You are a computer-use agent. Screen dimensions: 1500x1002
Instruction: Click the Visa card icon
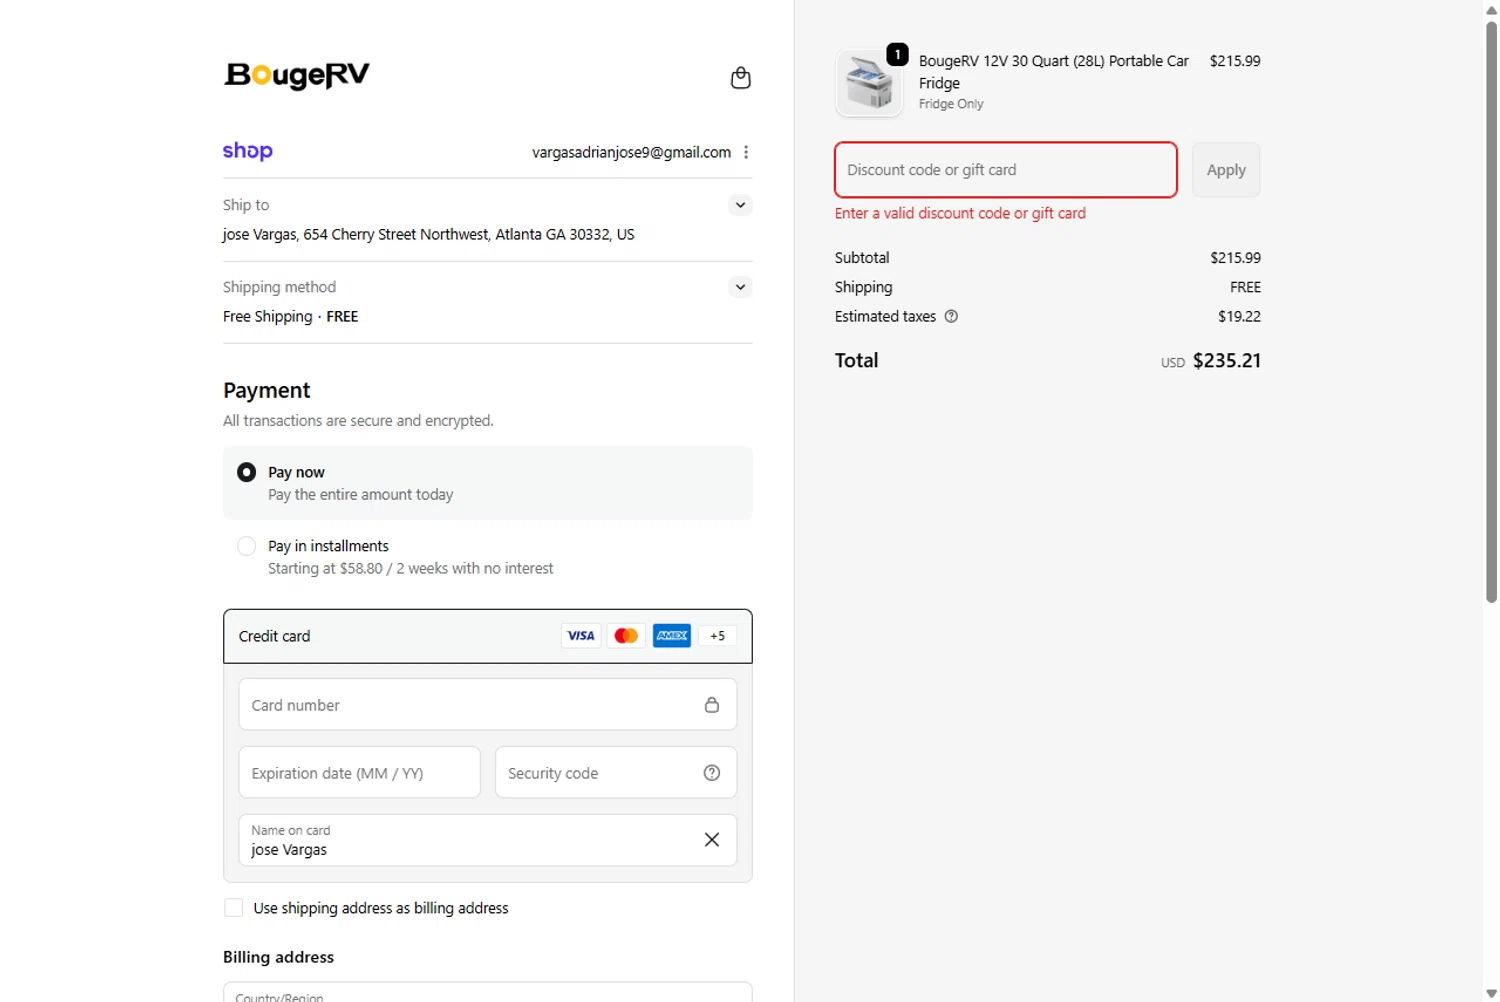(x=581, y=636)
